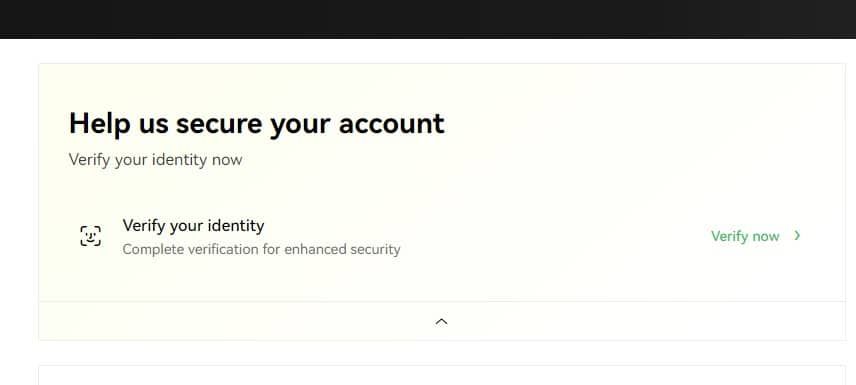
Task: Collapse the security card with the up chevron
Action: pyautogui.click(x=441, y=322)
